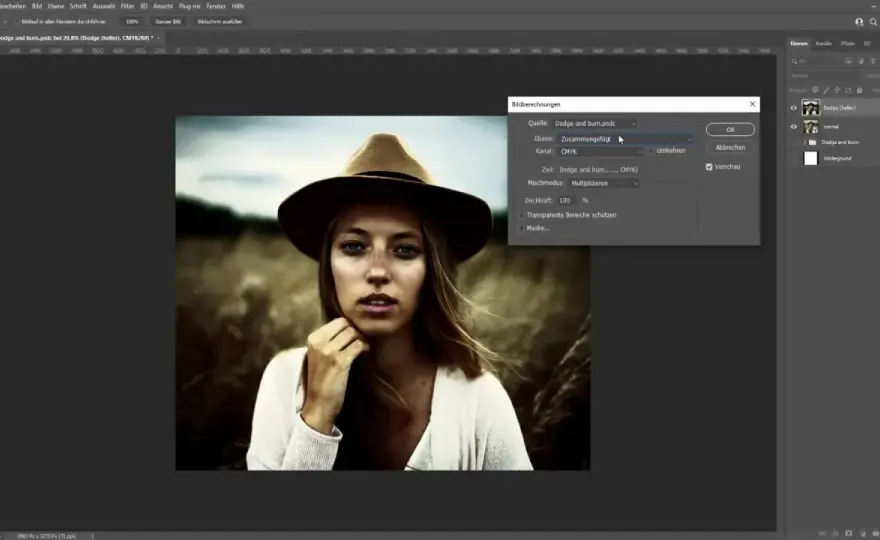The image size is (880, 540).
Task: Open the Mischmodus Multiplizieren dropdown
Action: pos(604,184)
